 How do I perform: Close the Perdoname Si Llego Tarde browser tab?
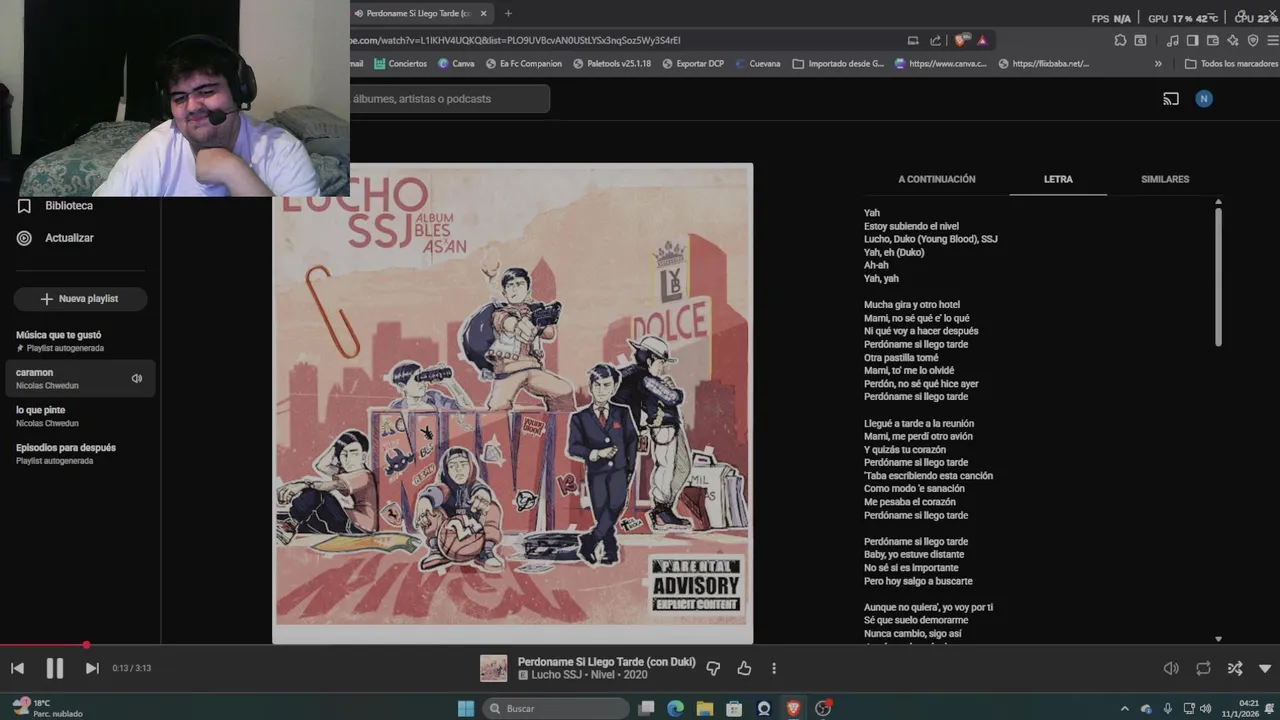coord(485,13)
